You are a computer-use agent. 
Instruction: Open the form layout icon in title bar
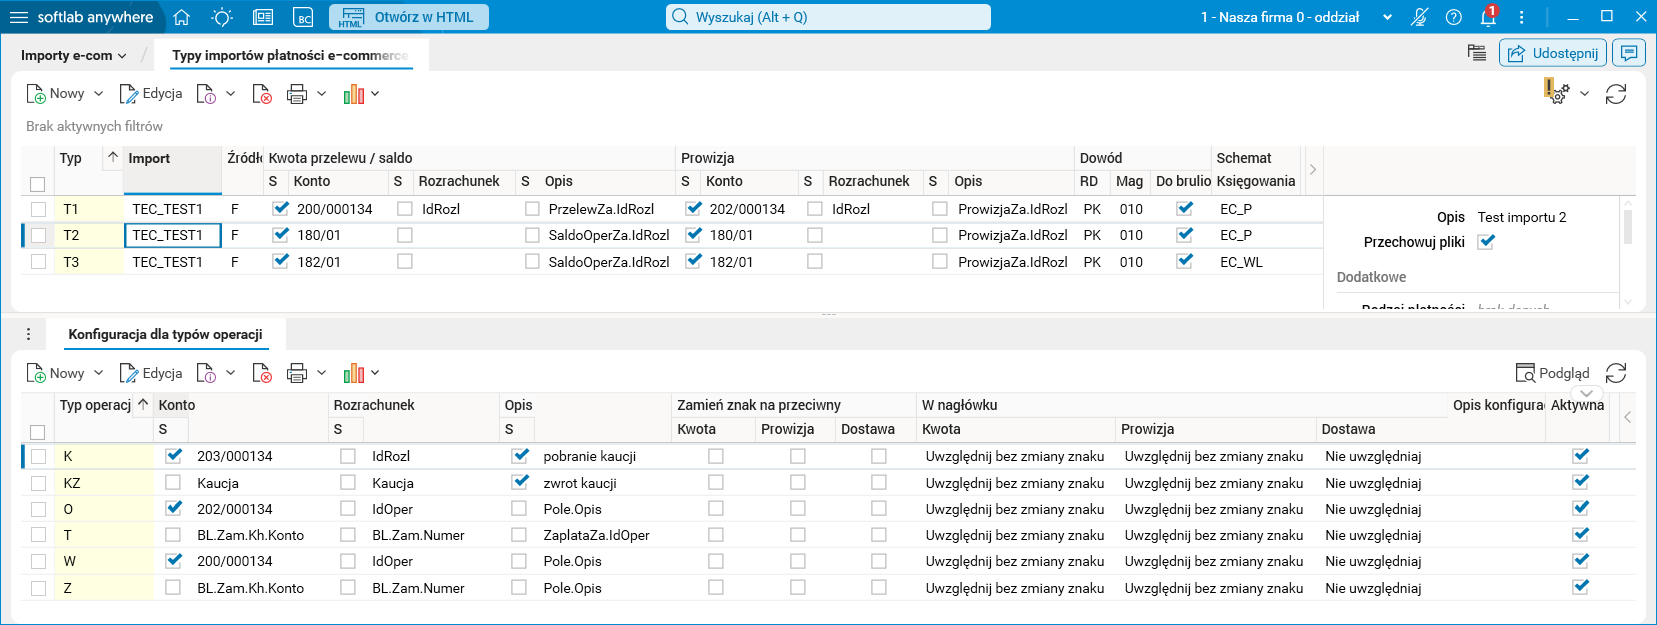263,17
